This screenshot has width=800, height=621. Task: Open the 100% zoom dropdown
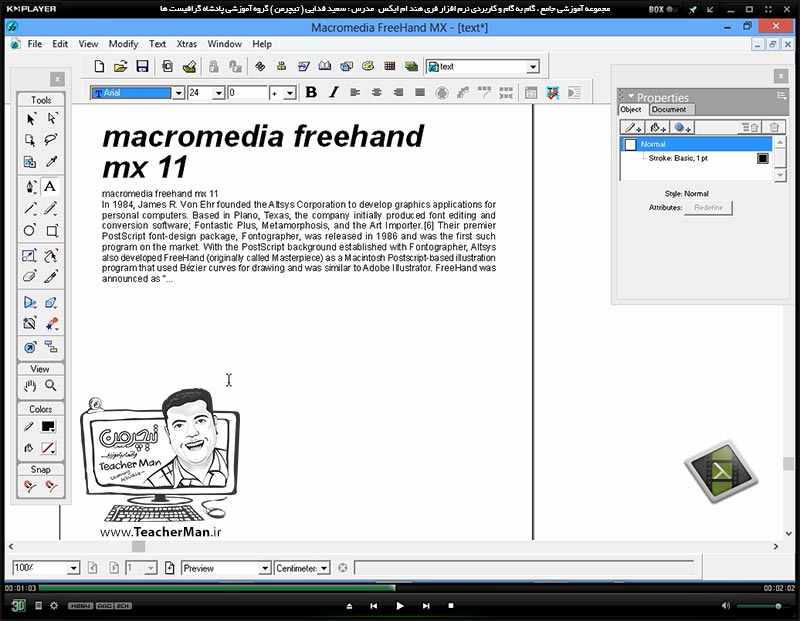73,568
